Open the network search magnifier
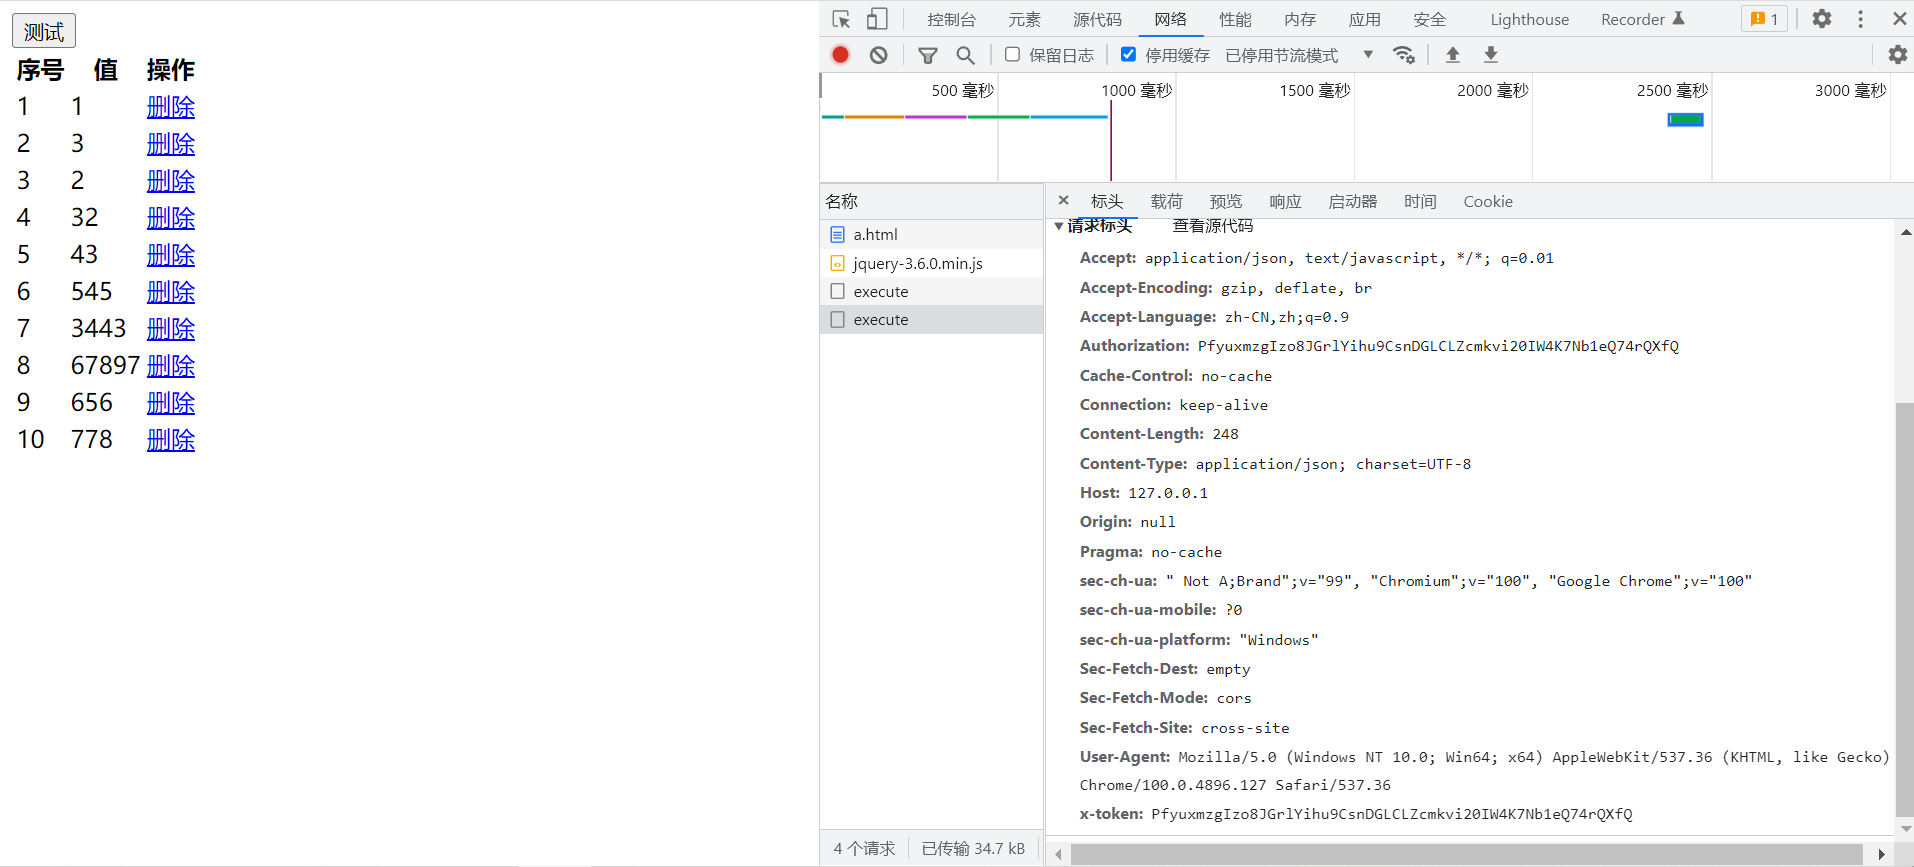 pyautogui.click(x=965, y=55)
